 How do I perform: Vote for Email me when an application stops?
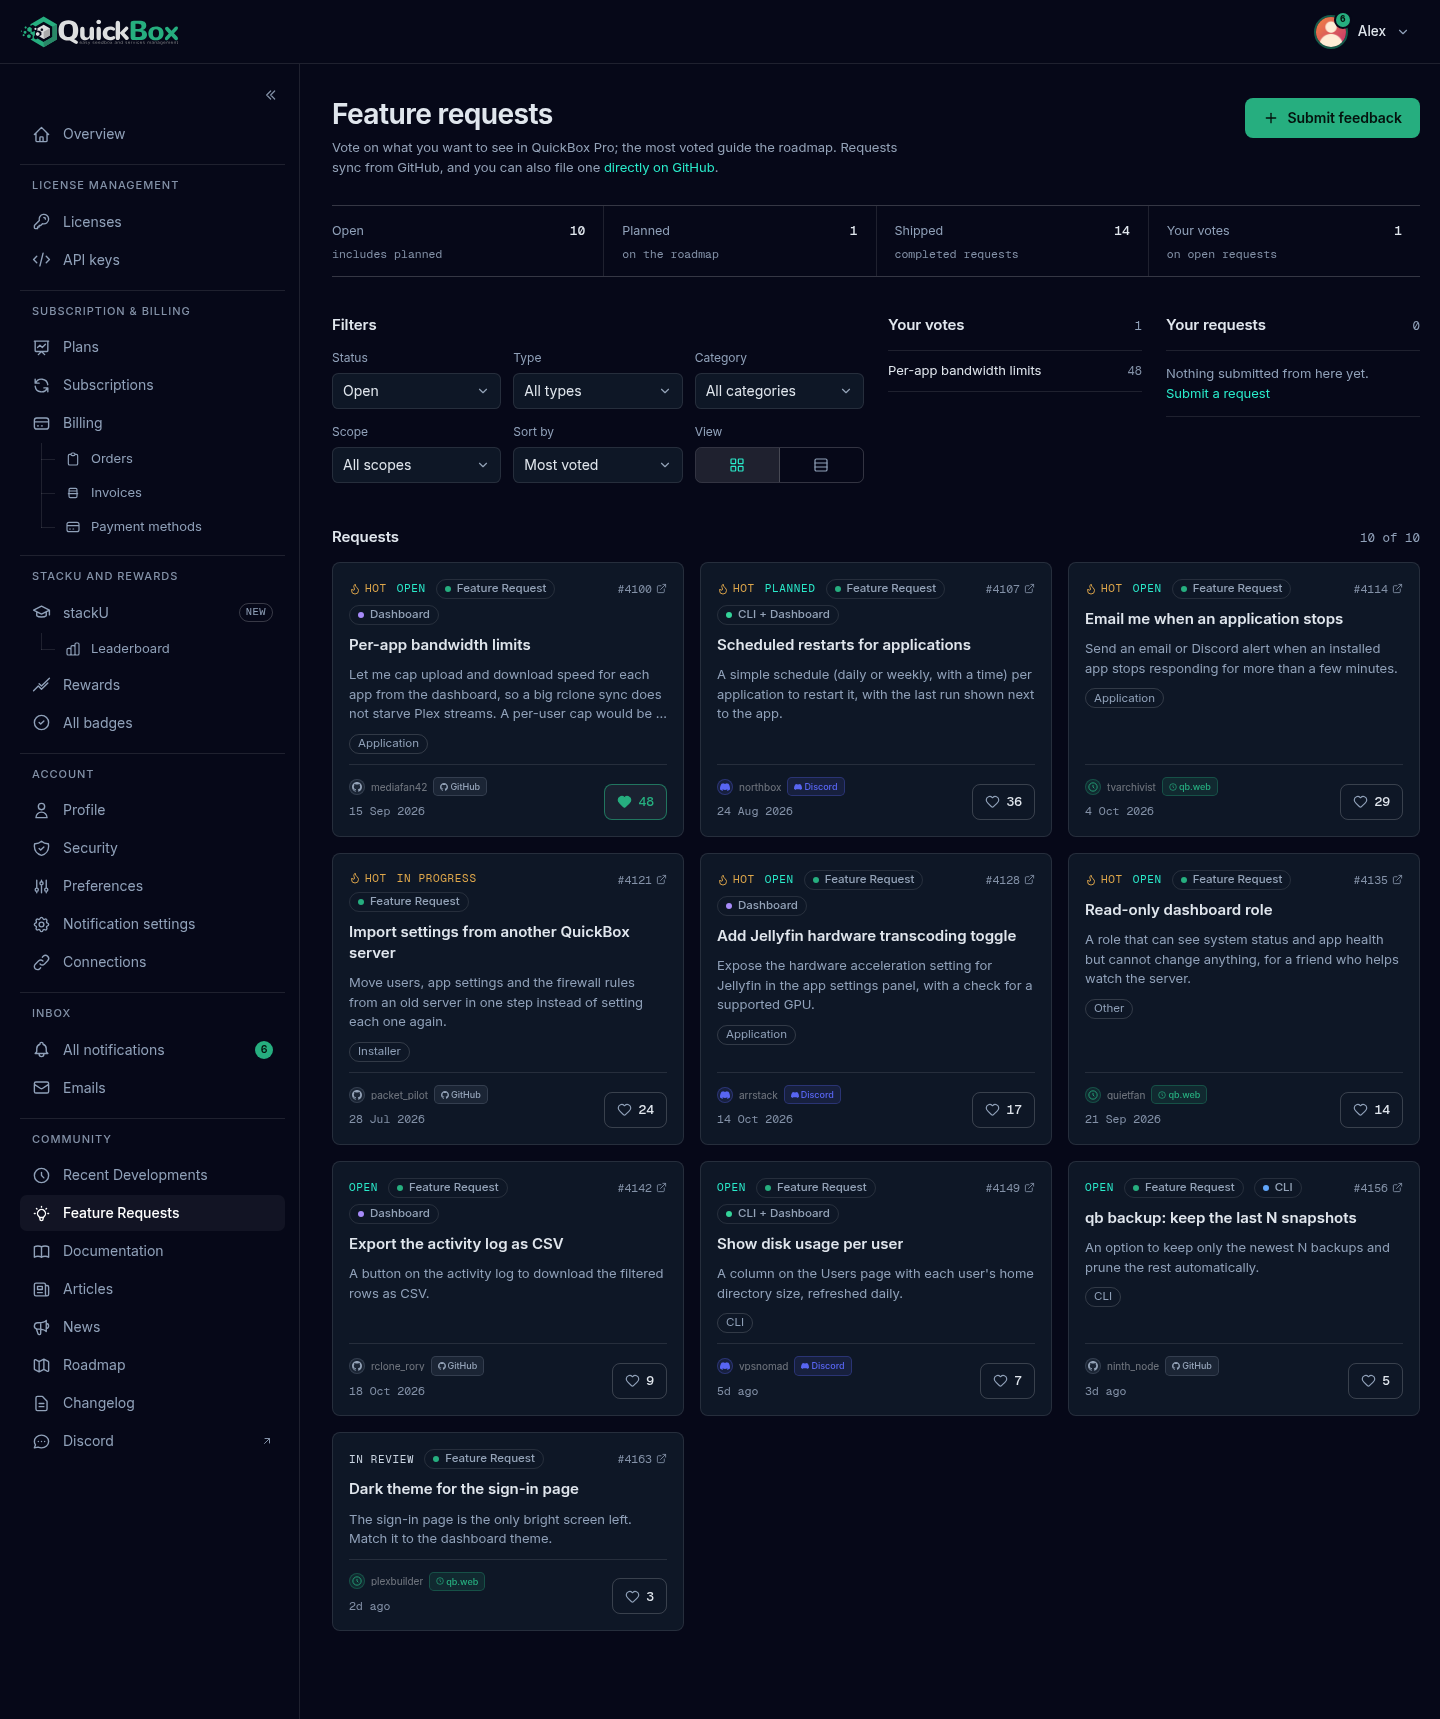pos(1371,802)
